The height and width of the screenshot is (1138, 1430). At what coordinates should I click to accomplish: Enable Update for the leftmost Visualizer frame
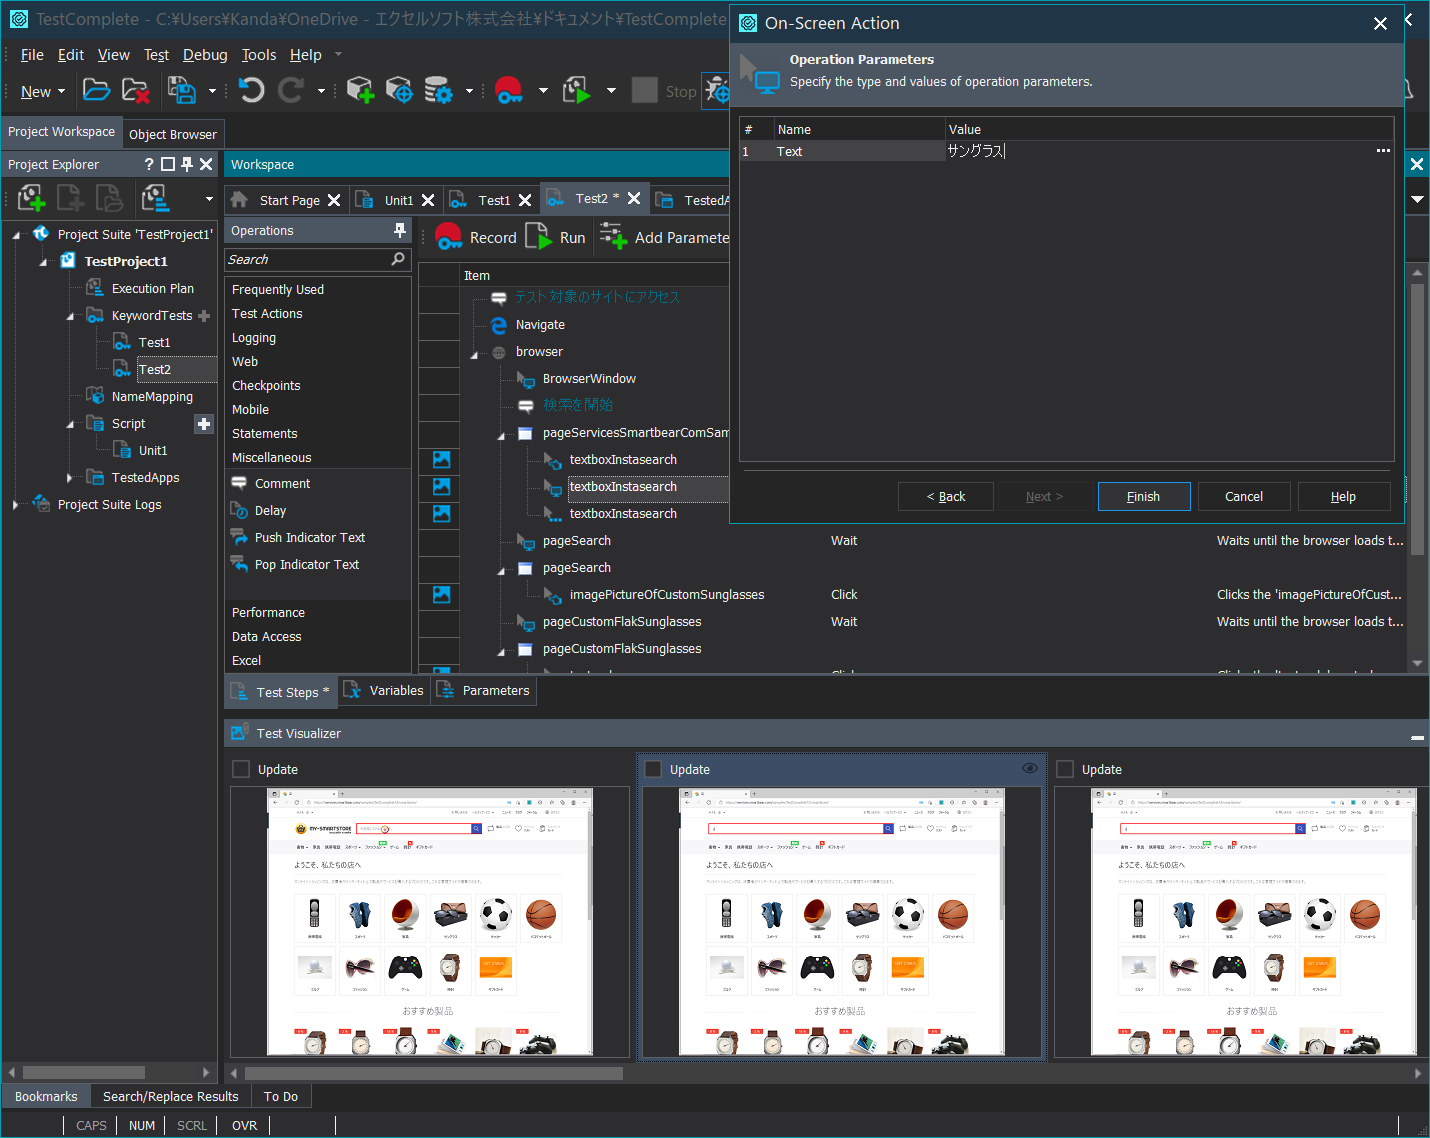point(240,769)
